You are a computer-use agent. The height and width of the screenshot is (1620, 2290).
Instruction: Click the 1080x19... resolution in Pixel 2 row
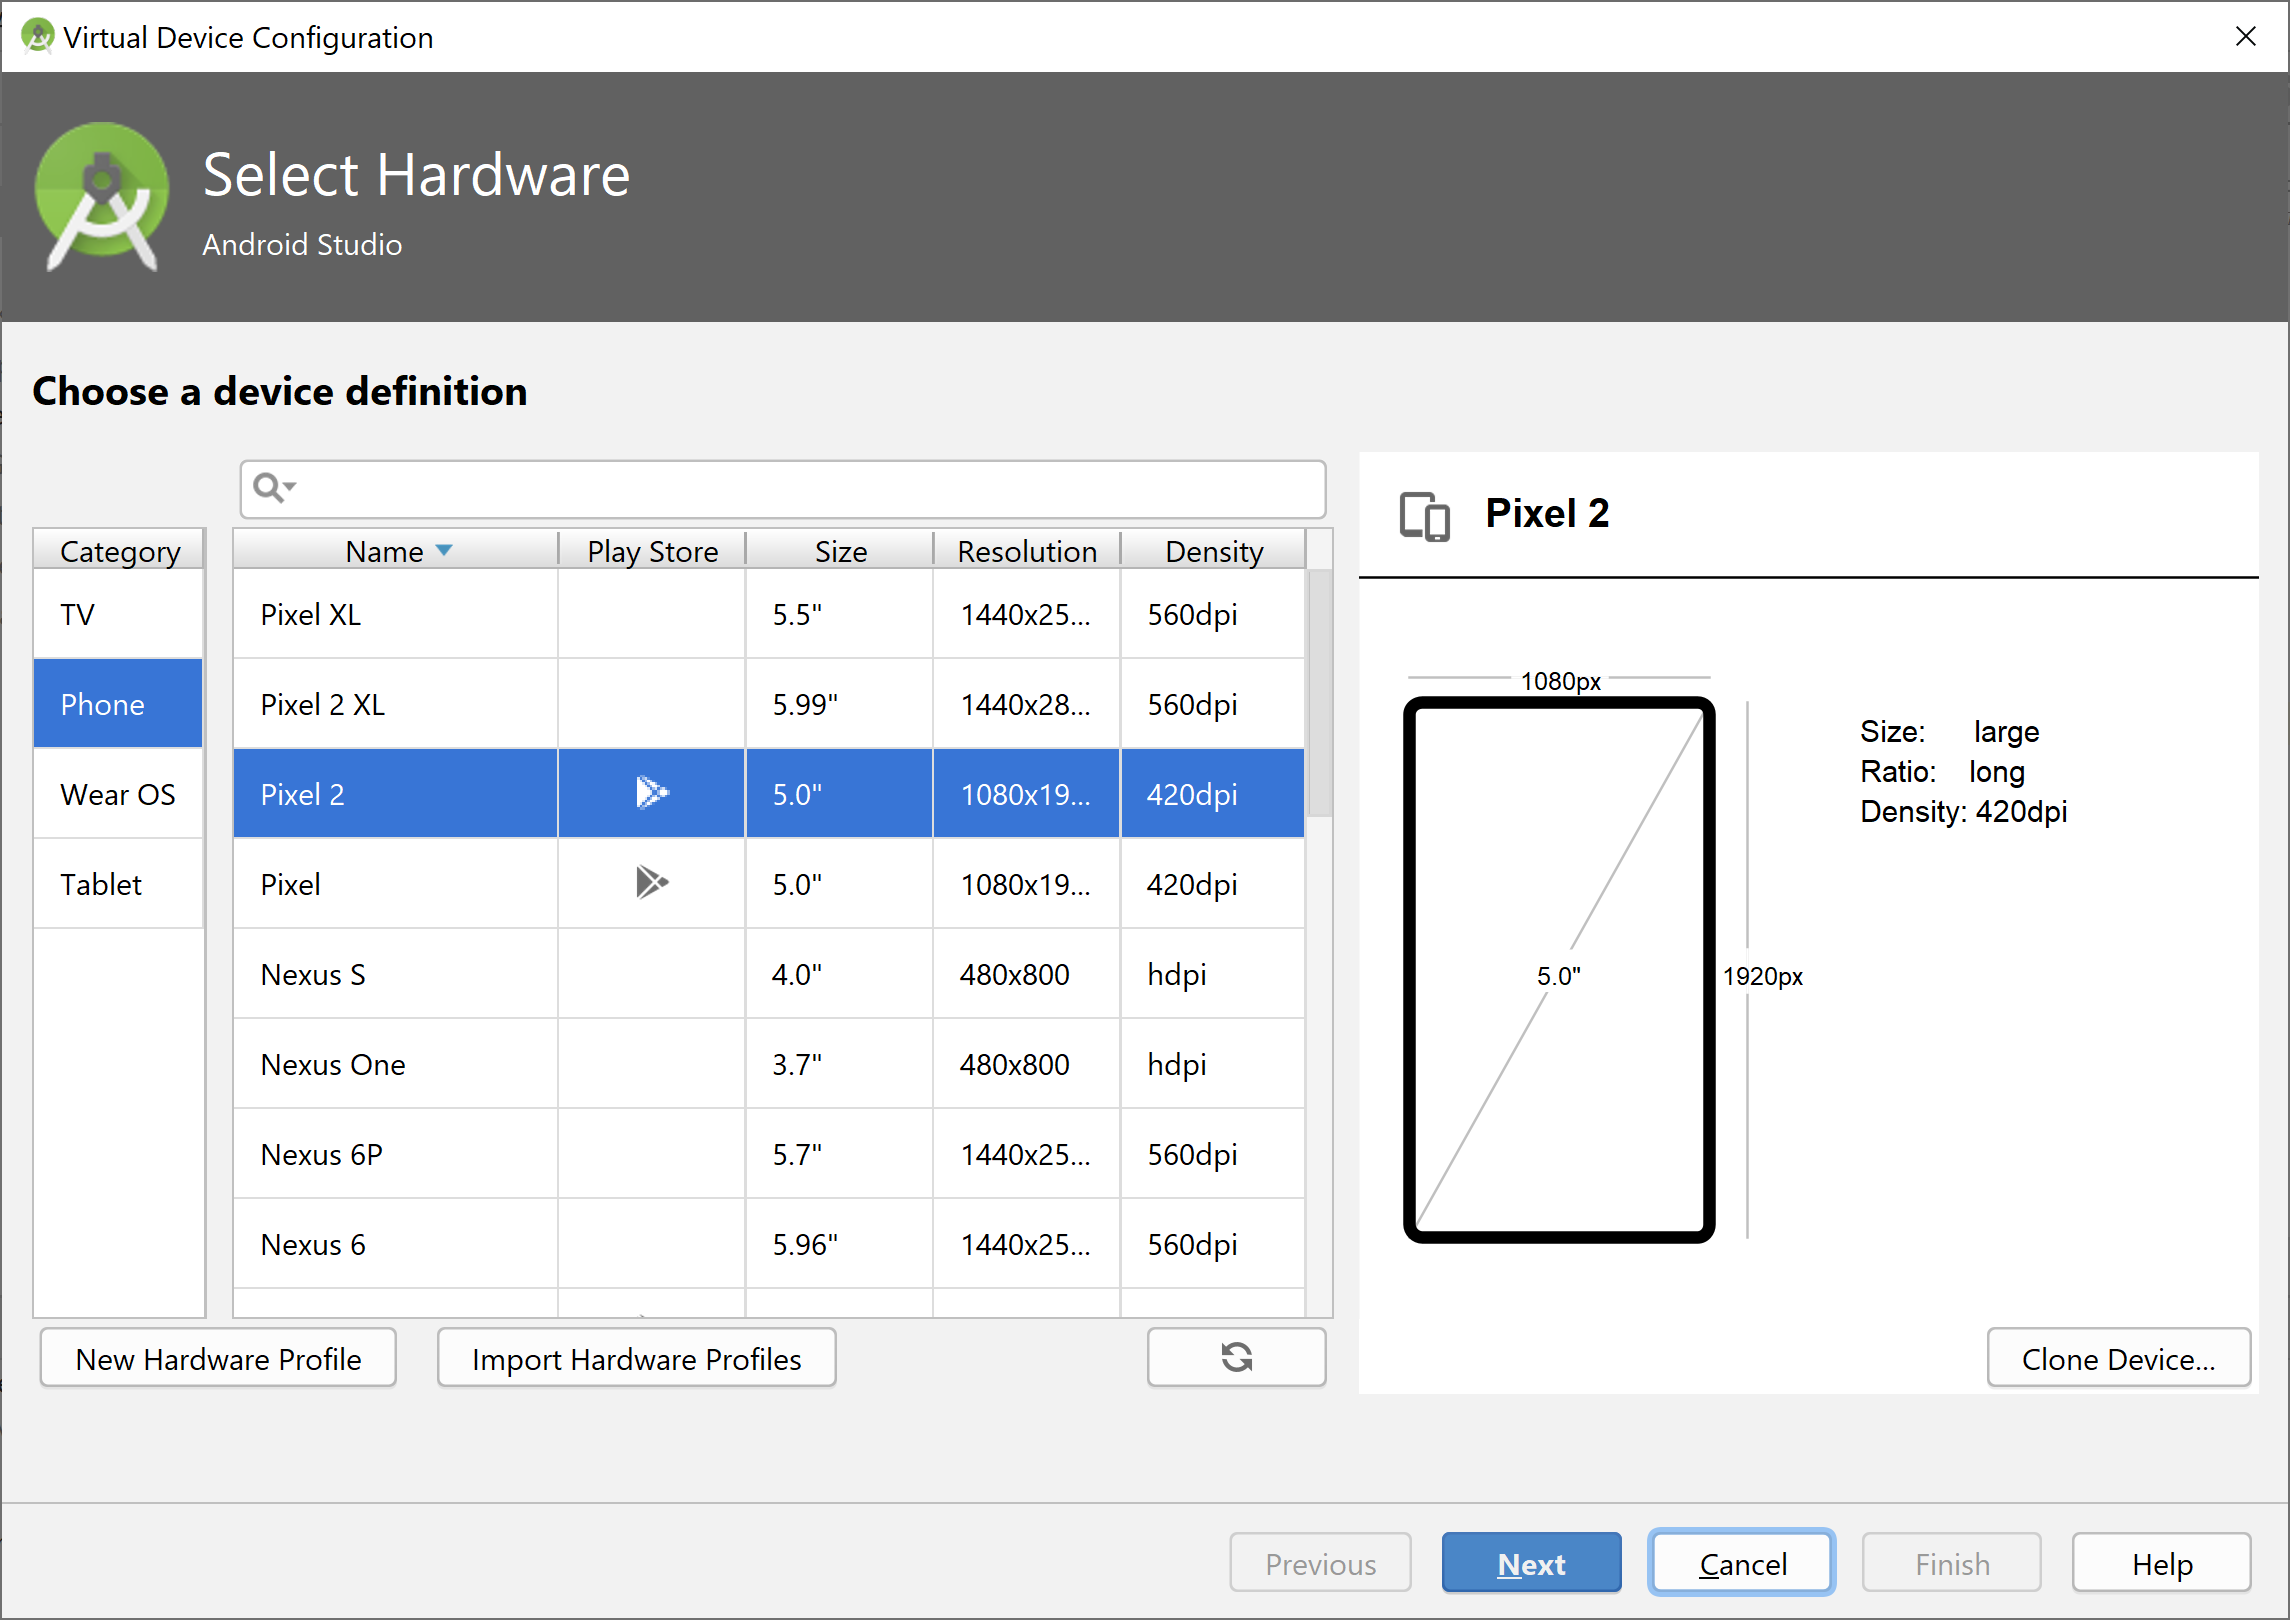(x=1026, y=793)
